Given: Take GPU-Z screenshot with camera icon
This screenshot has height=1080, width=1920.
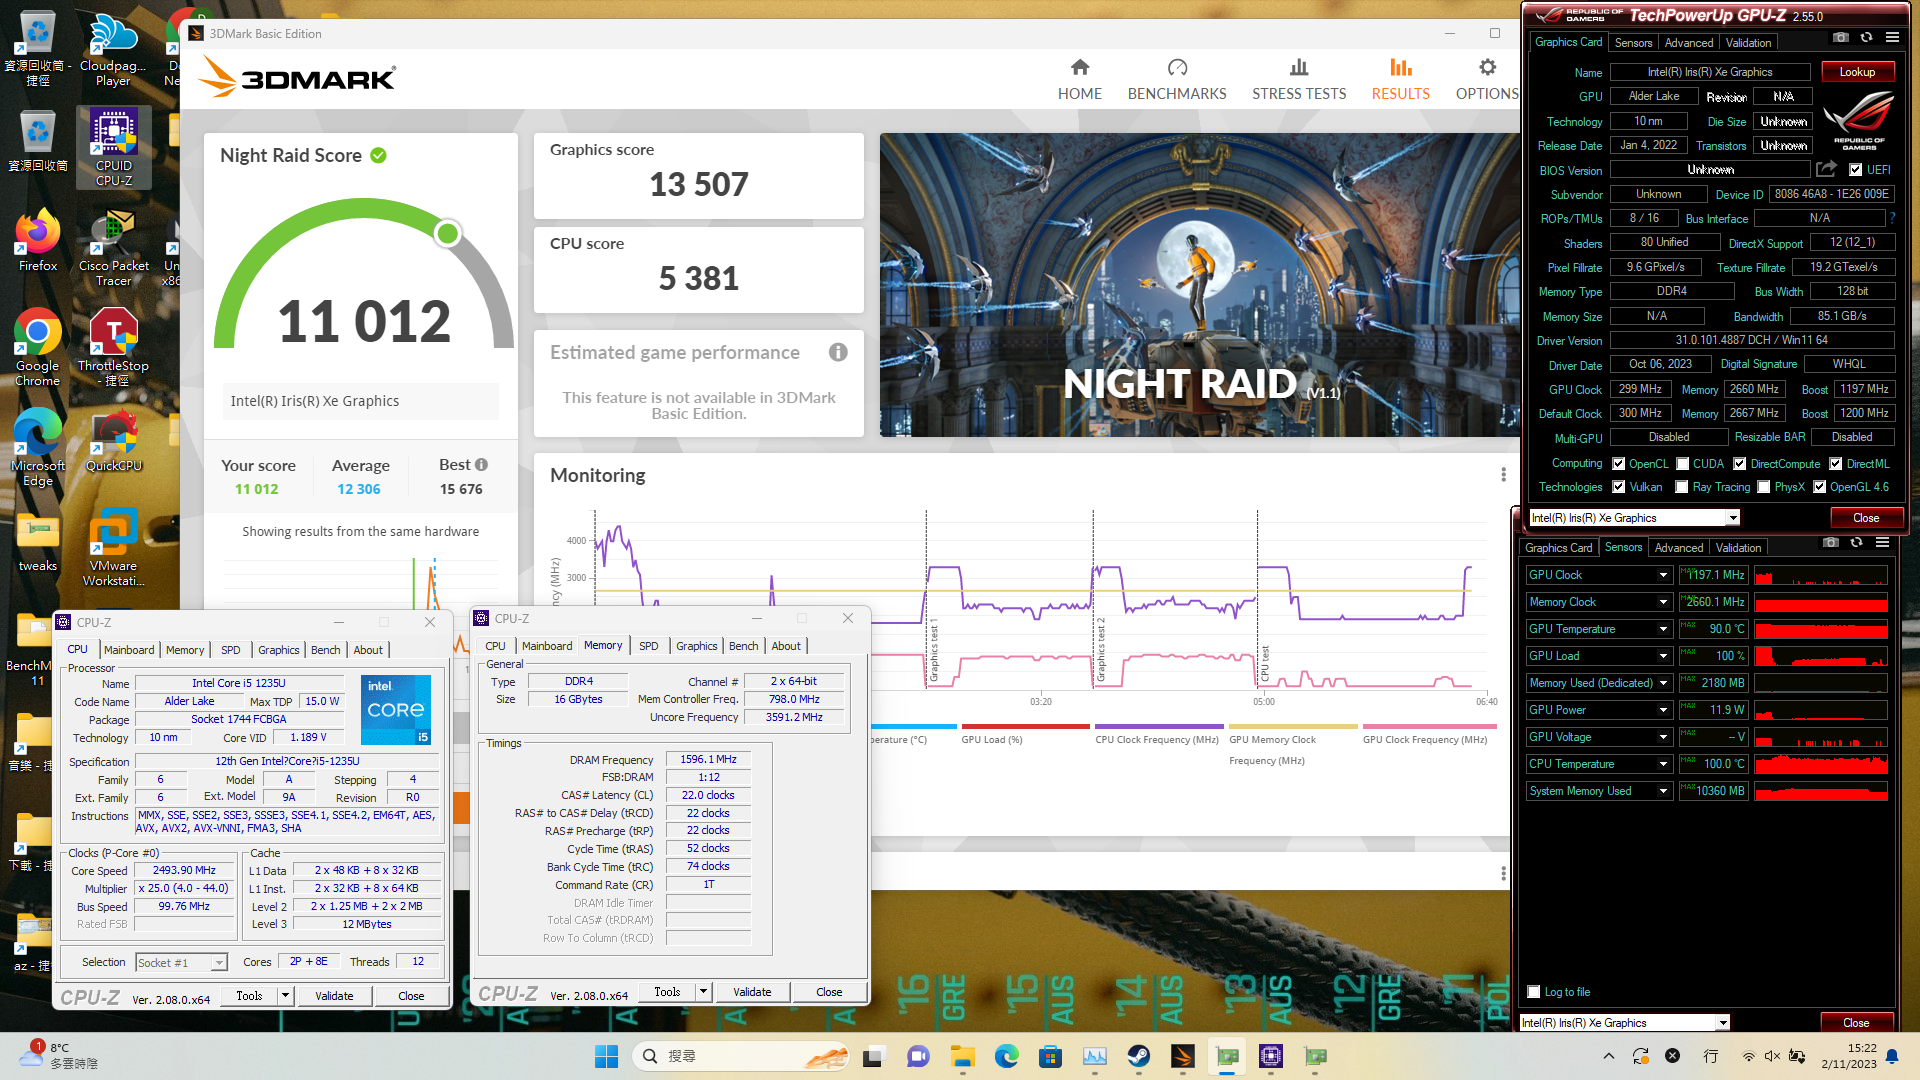Looking at the screenshot, I should coord(1841,38).
